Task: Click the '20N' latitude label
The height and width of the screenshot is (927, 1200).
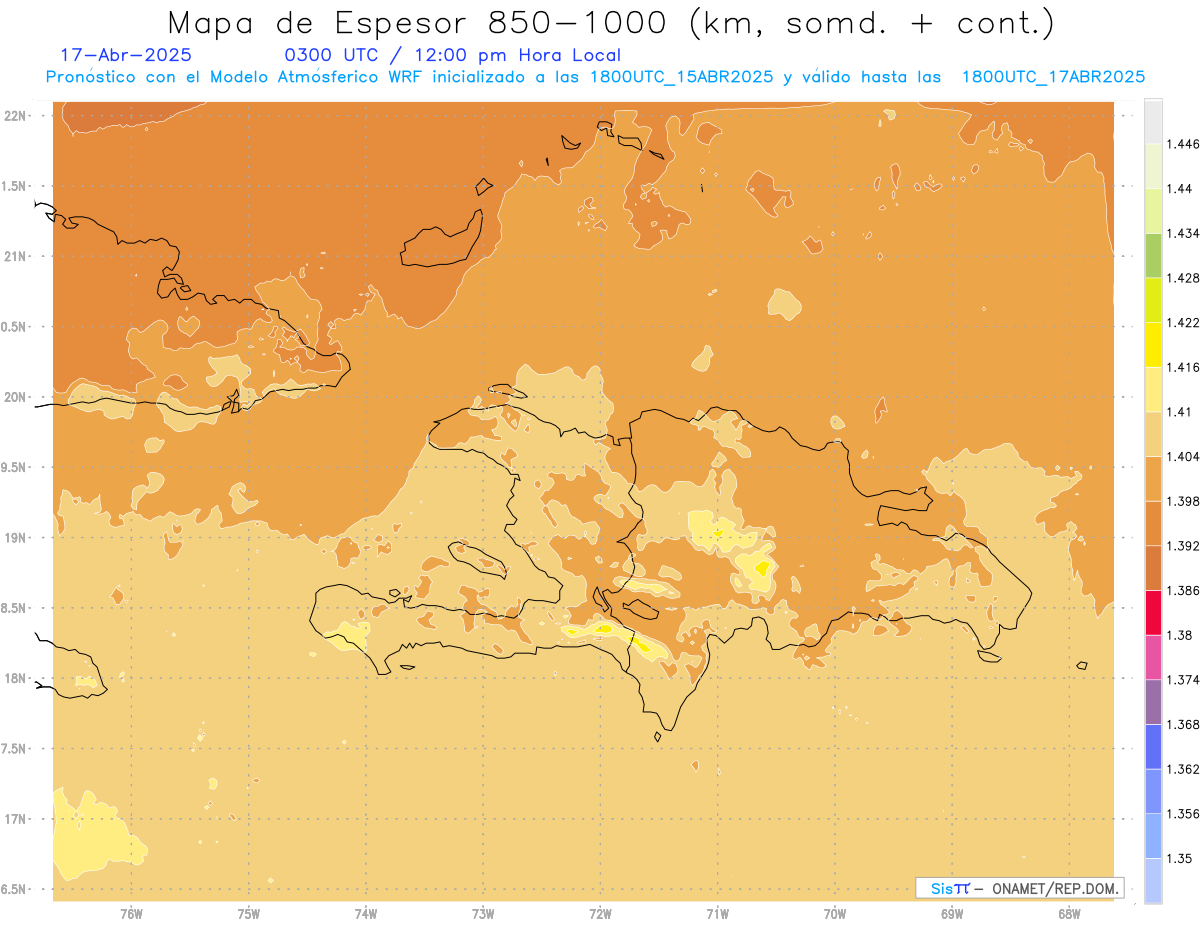Action: coord(16,397)
